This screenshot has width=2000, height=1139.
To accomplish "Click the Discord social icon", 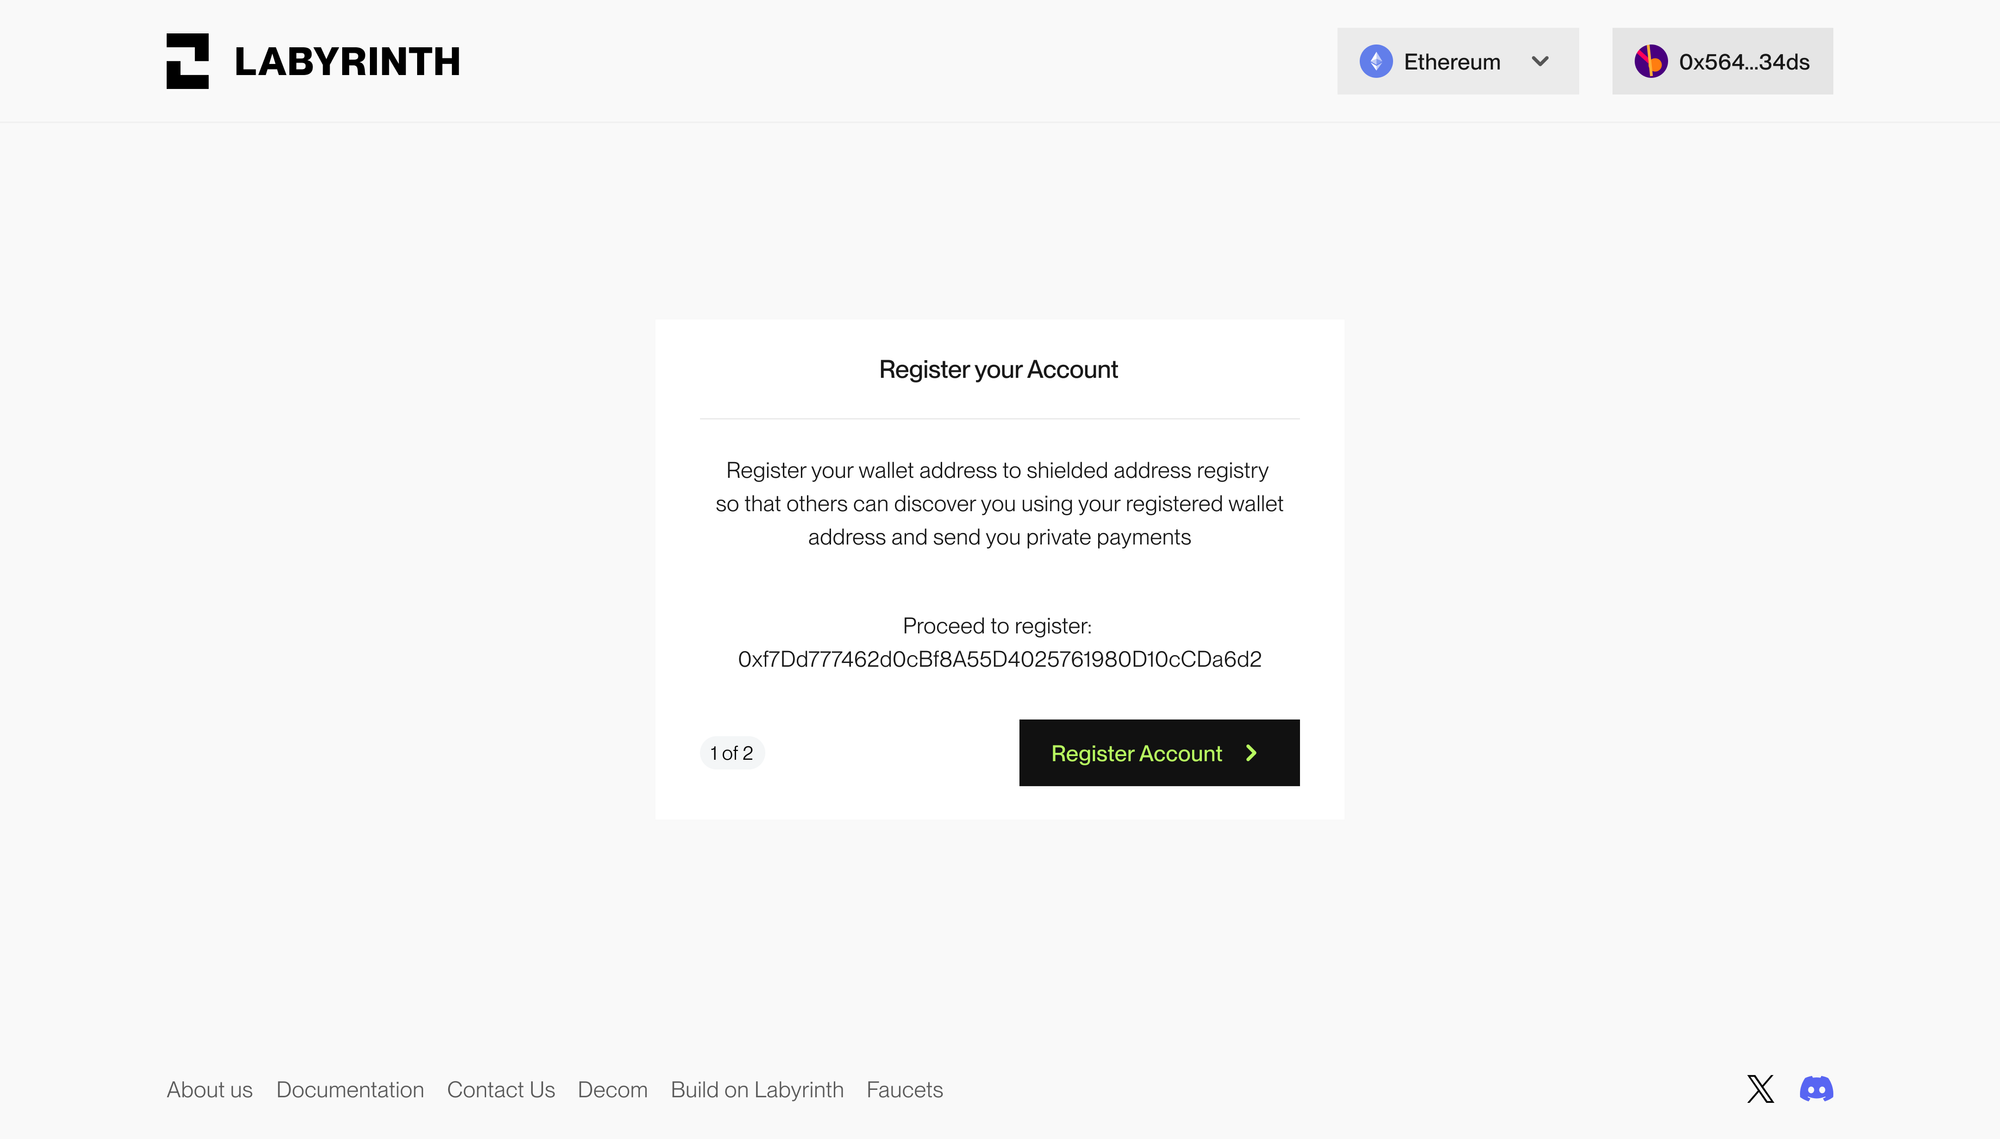I will (x=1816, y=1088).
